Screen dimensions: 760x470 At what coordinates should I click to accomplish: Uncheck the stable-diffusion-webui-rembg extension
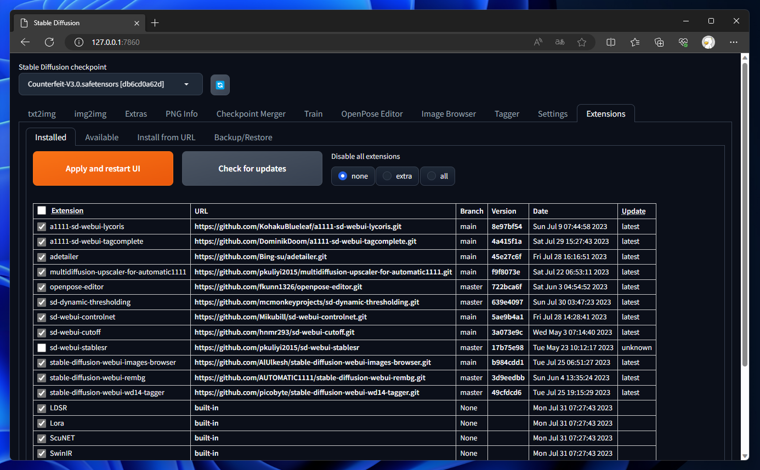pos(42,378)
